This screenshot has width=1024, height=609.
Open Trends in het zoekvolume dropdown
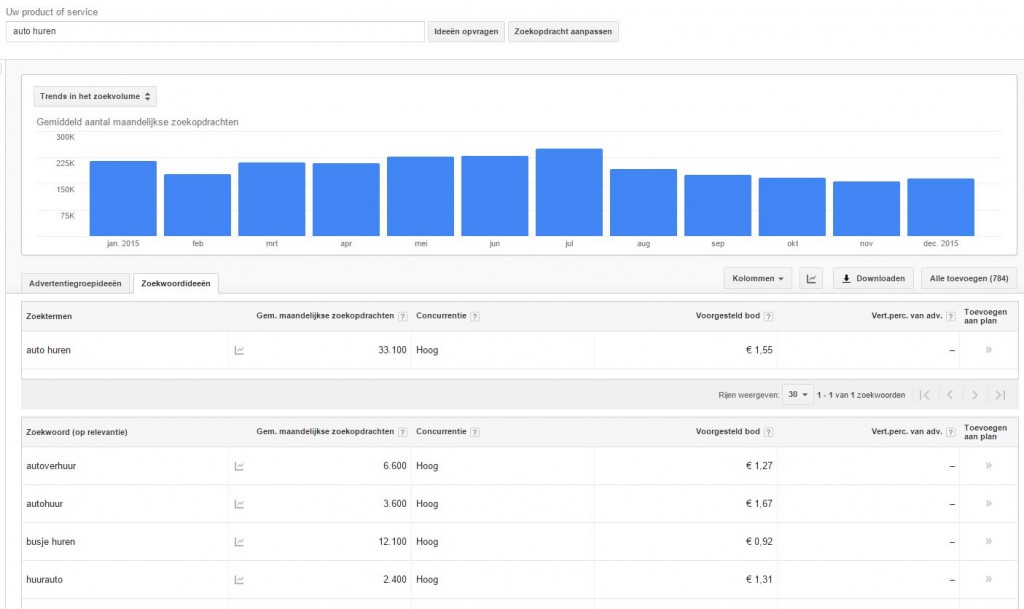[95, 97]
